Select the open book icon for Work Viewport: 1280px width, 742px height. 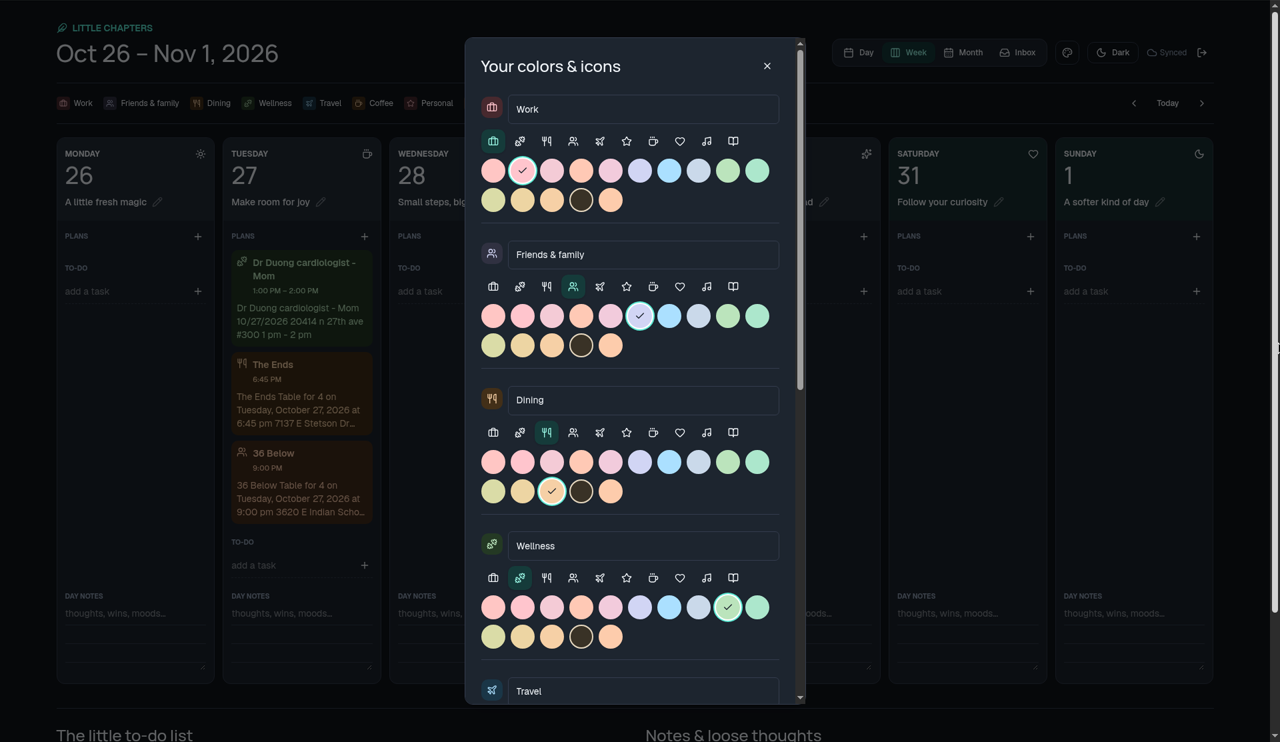click(x=733, y=142)
